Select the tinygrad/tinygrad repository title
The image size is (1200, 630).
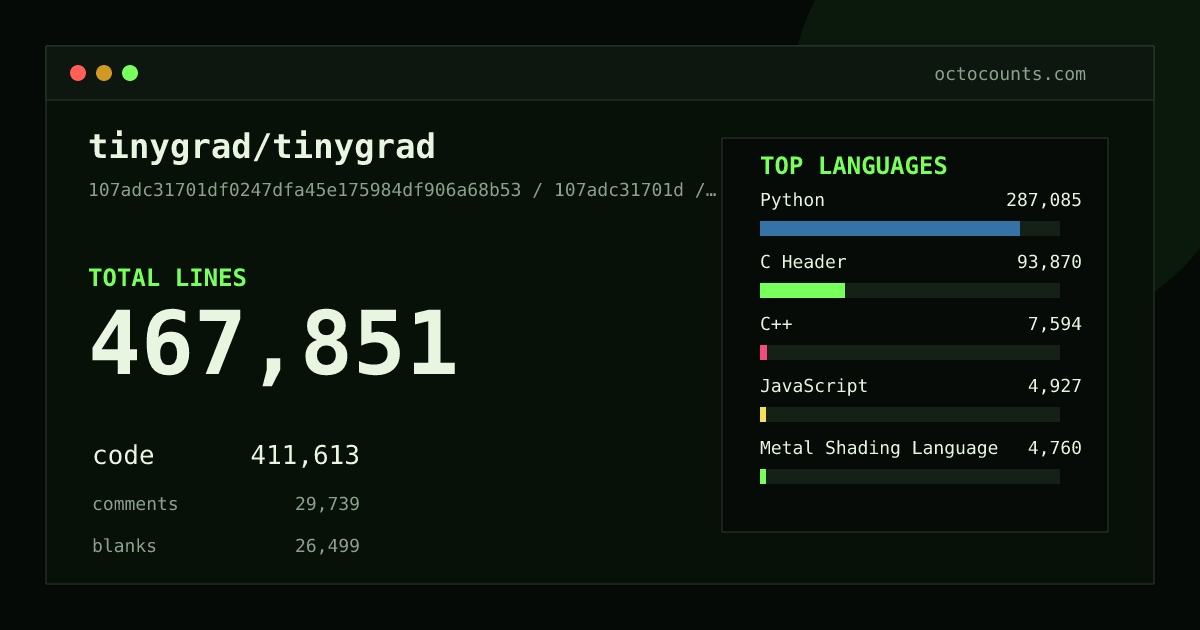click(262, 147)
